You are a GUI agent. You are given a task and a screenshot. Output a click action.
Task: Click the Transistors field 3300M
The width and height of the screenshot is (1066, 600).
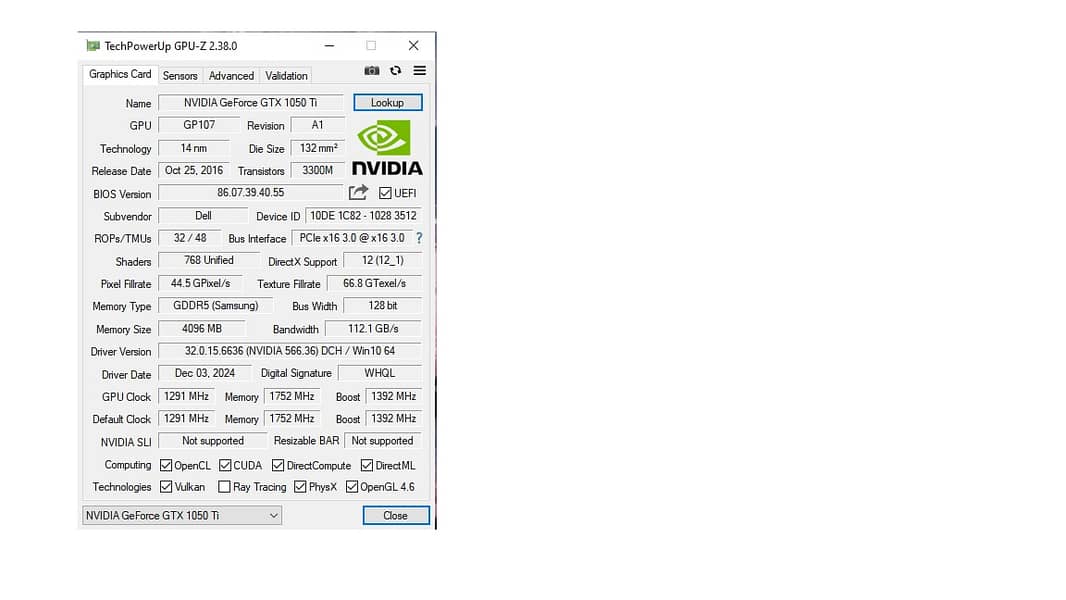(317, 171)
